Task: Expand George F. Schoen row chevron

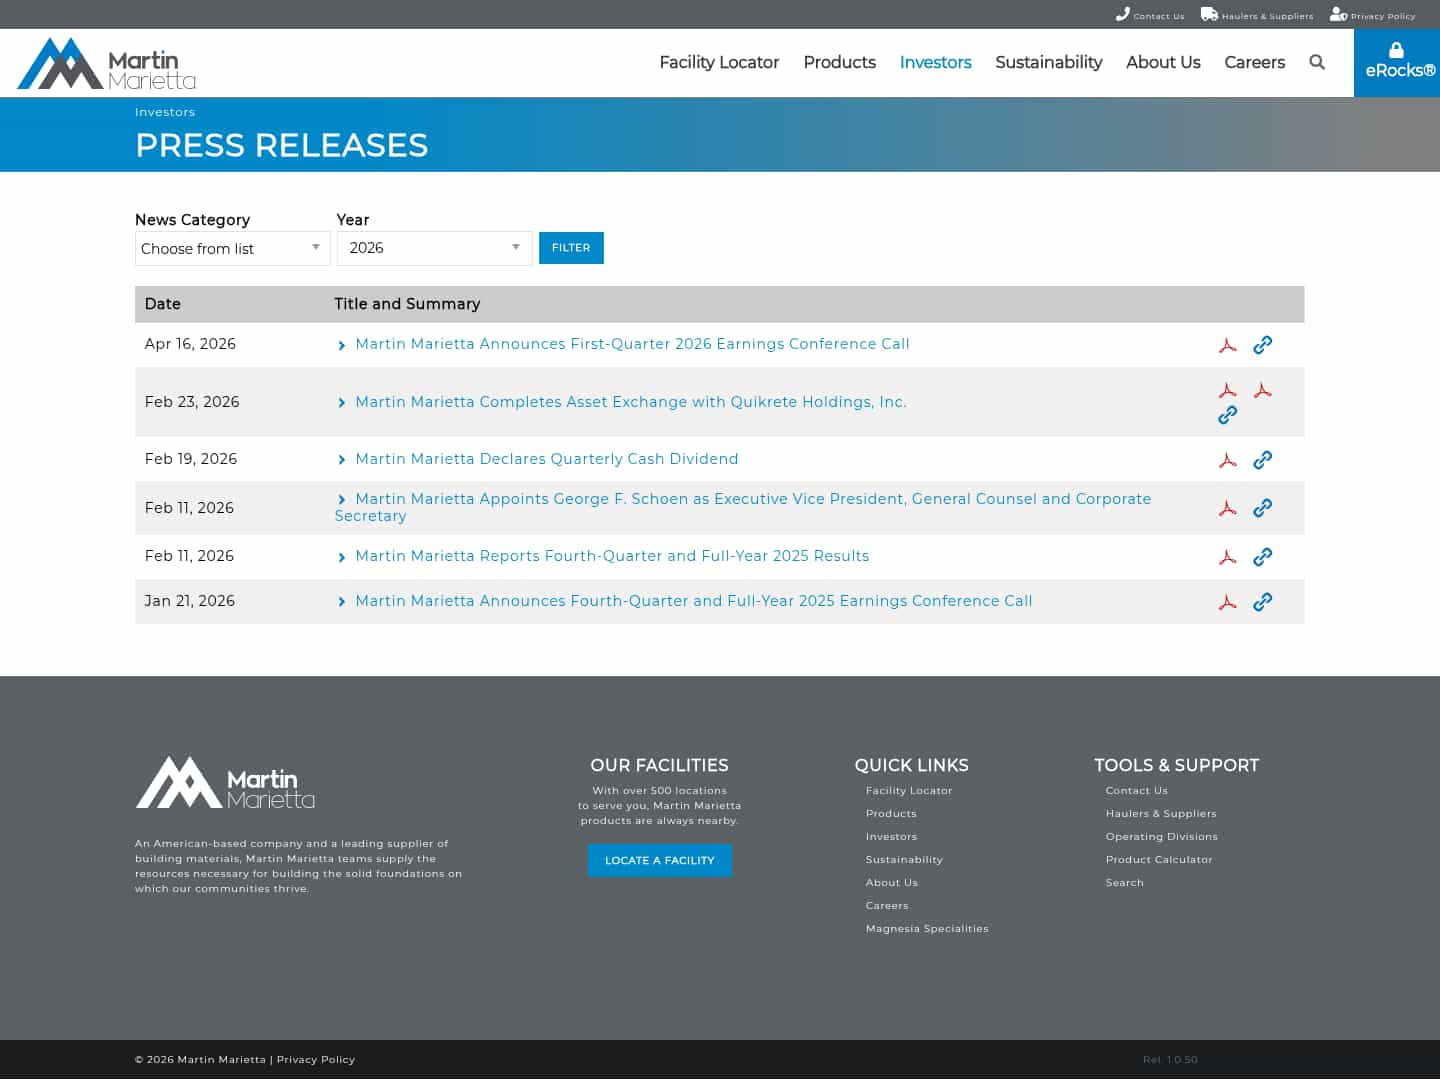Action: pyautogui.click(x=342, y=500)
